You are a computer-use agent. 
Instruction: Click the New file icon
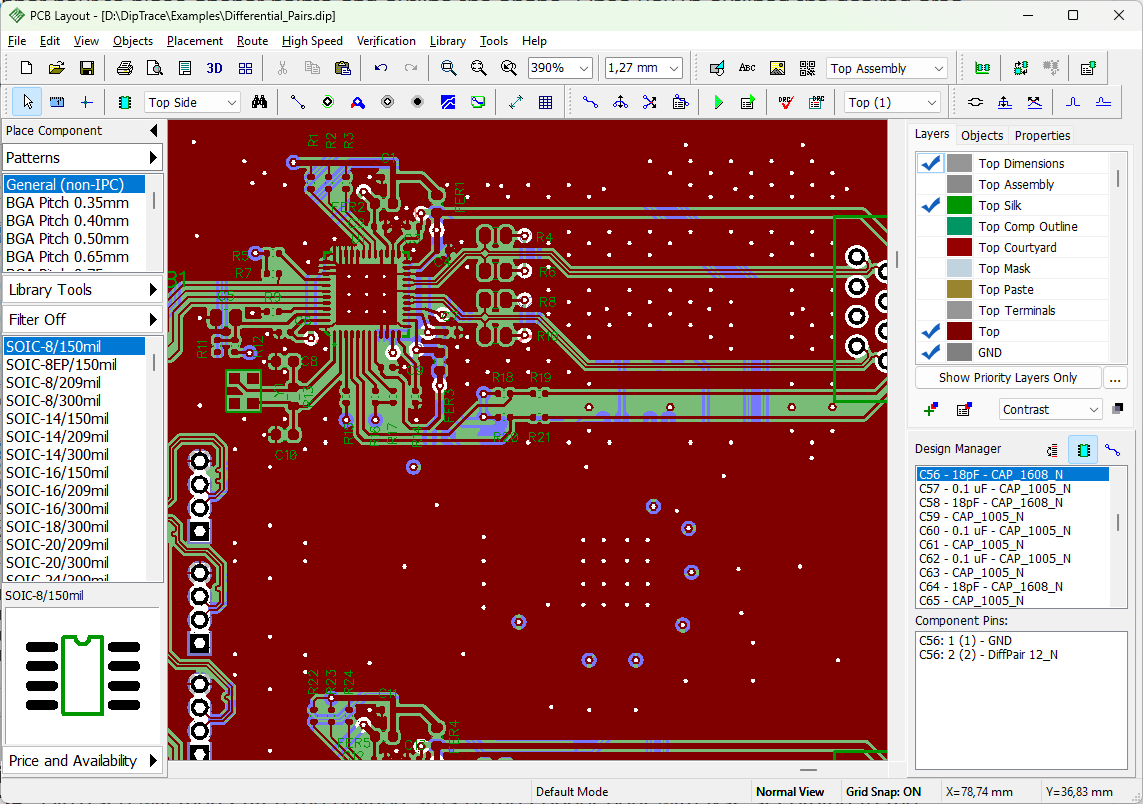click(26, 68)
